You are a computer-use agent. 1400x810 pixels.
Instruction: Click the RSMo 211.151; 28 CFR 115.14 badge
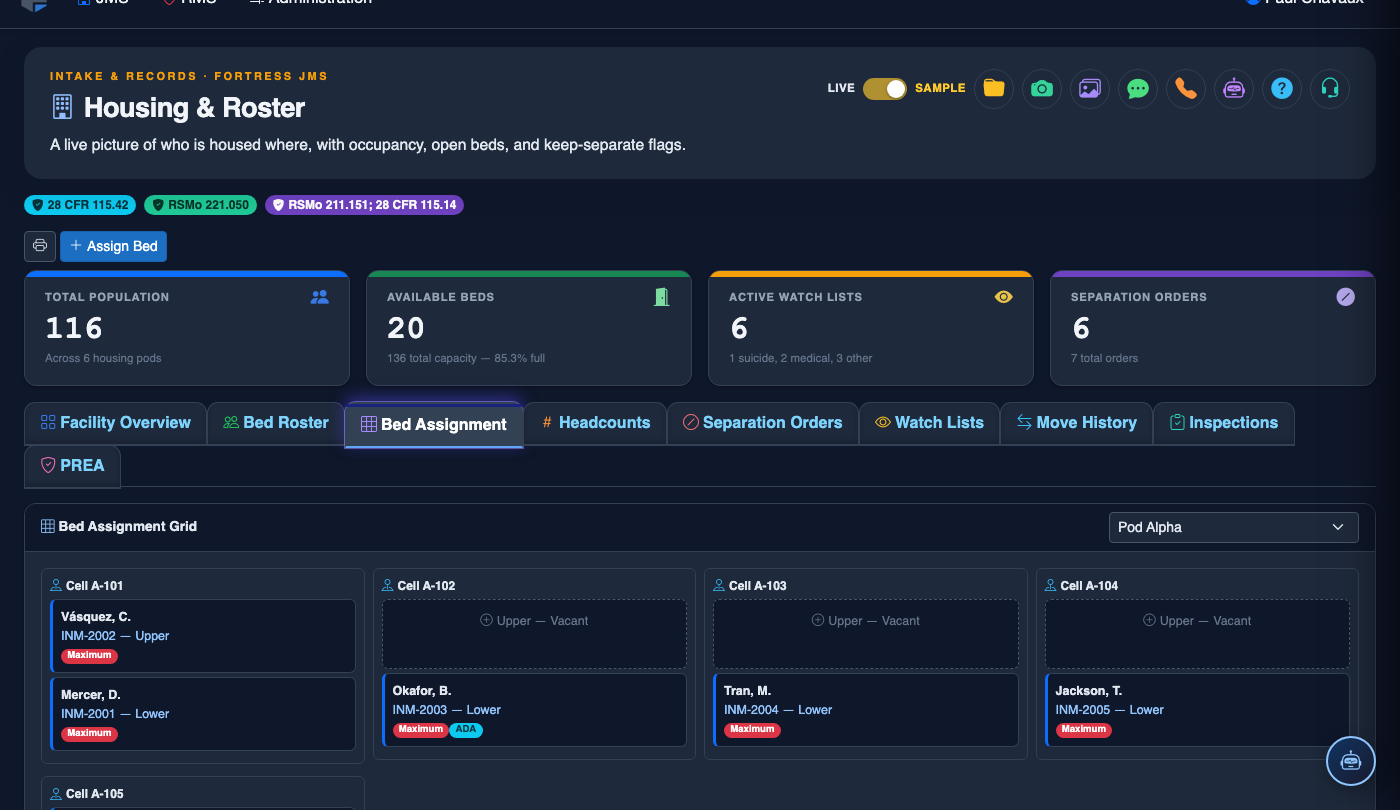(364, 205)
